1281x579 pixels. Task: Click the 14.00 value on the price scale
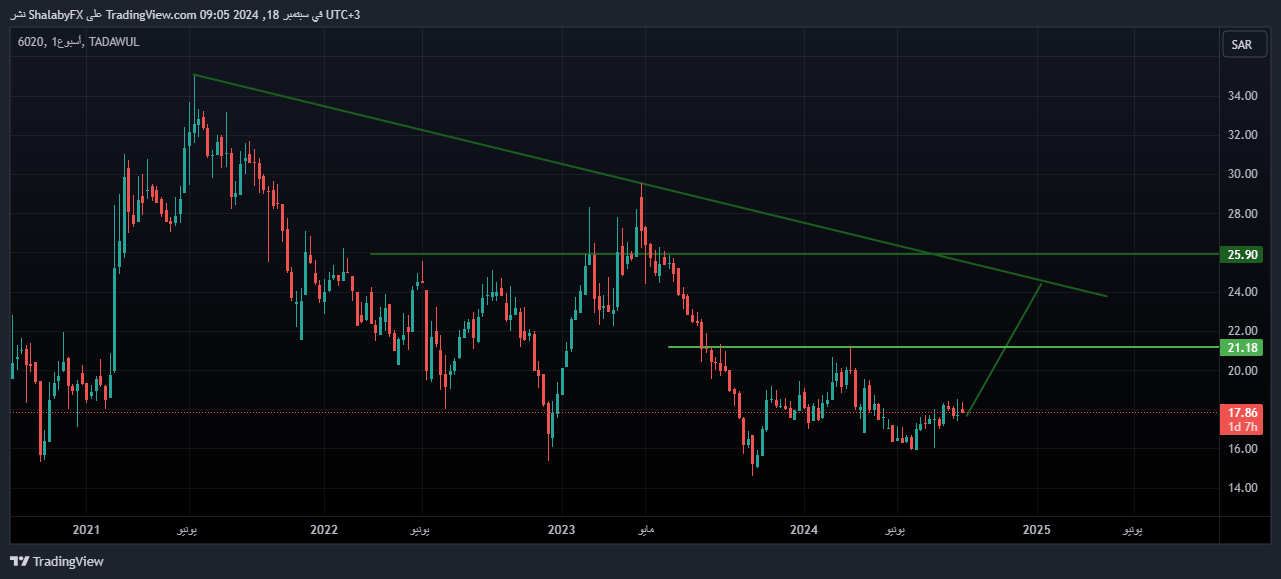click(x=1241, y=488)
